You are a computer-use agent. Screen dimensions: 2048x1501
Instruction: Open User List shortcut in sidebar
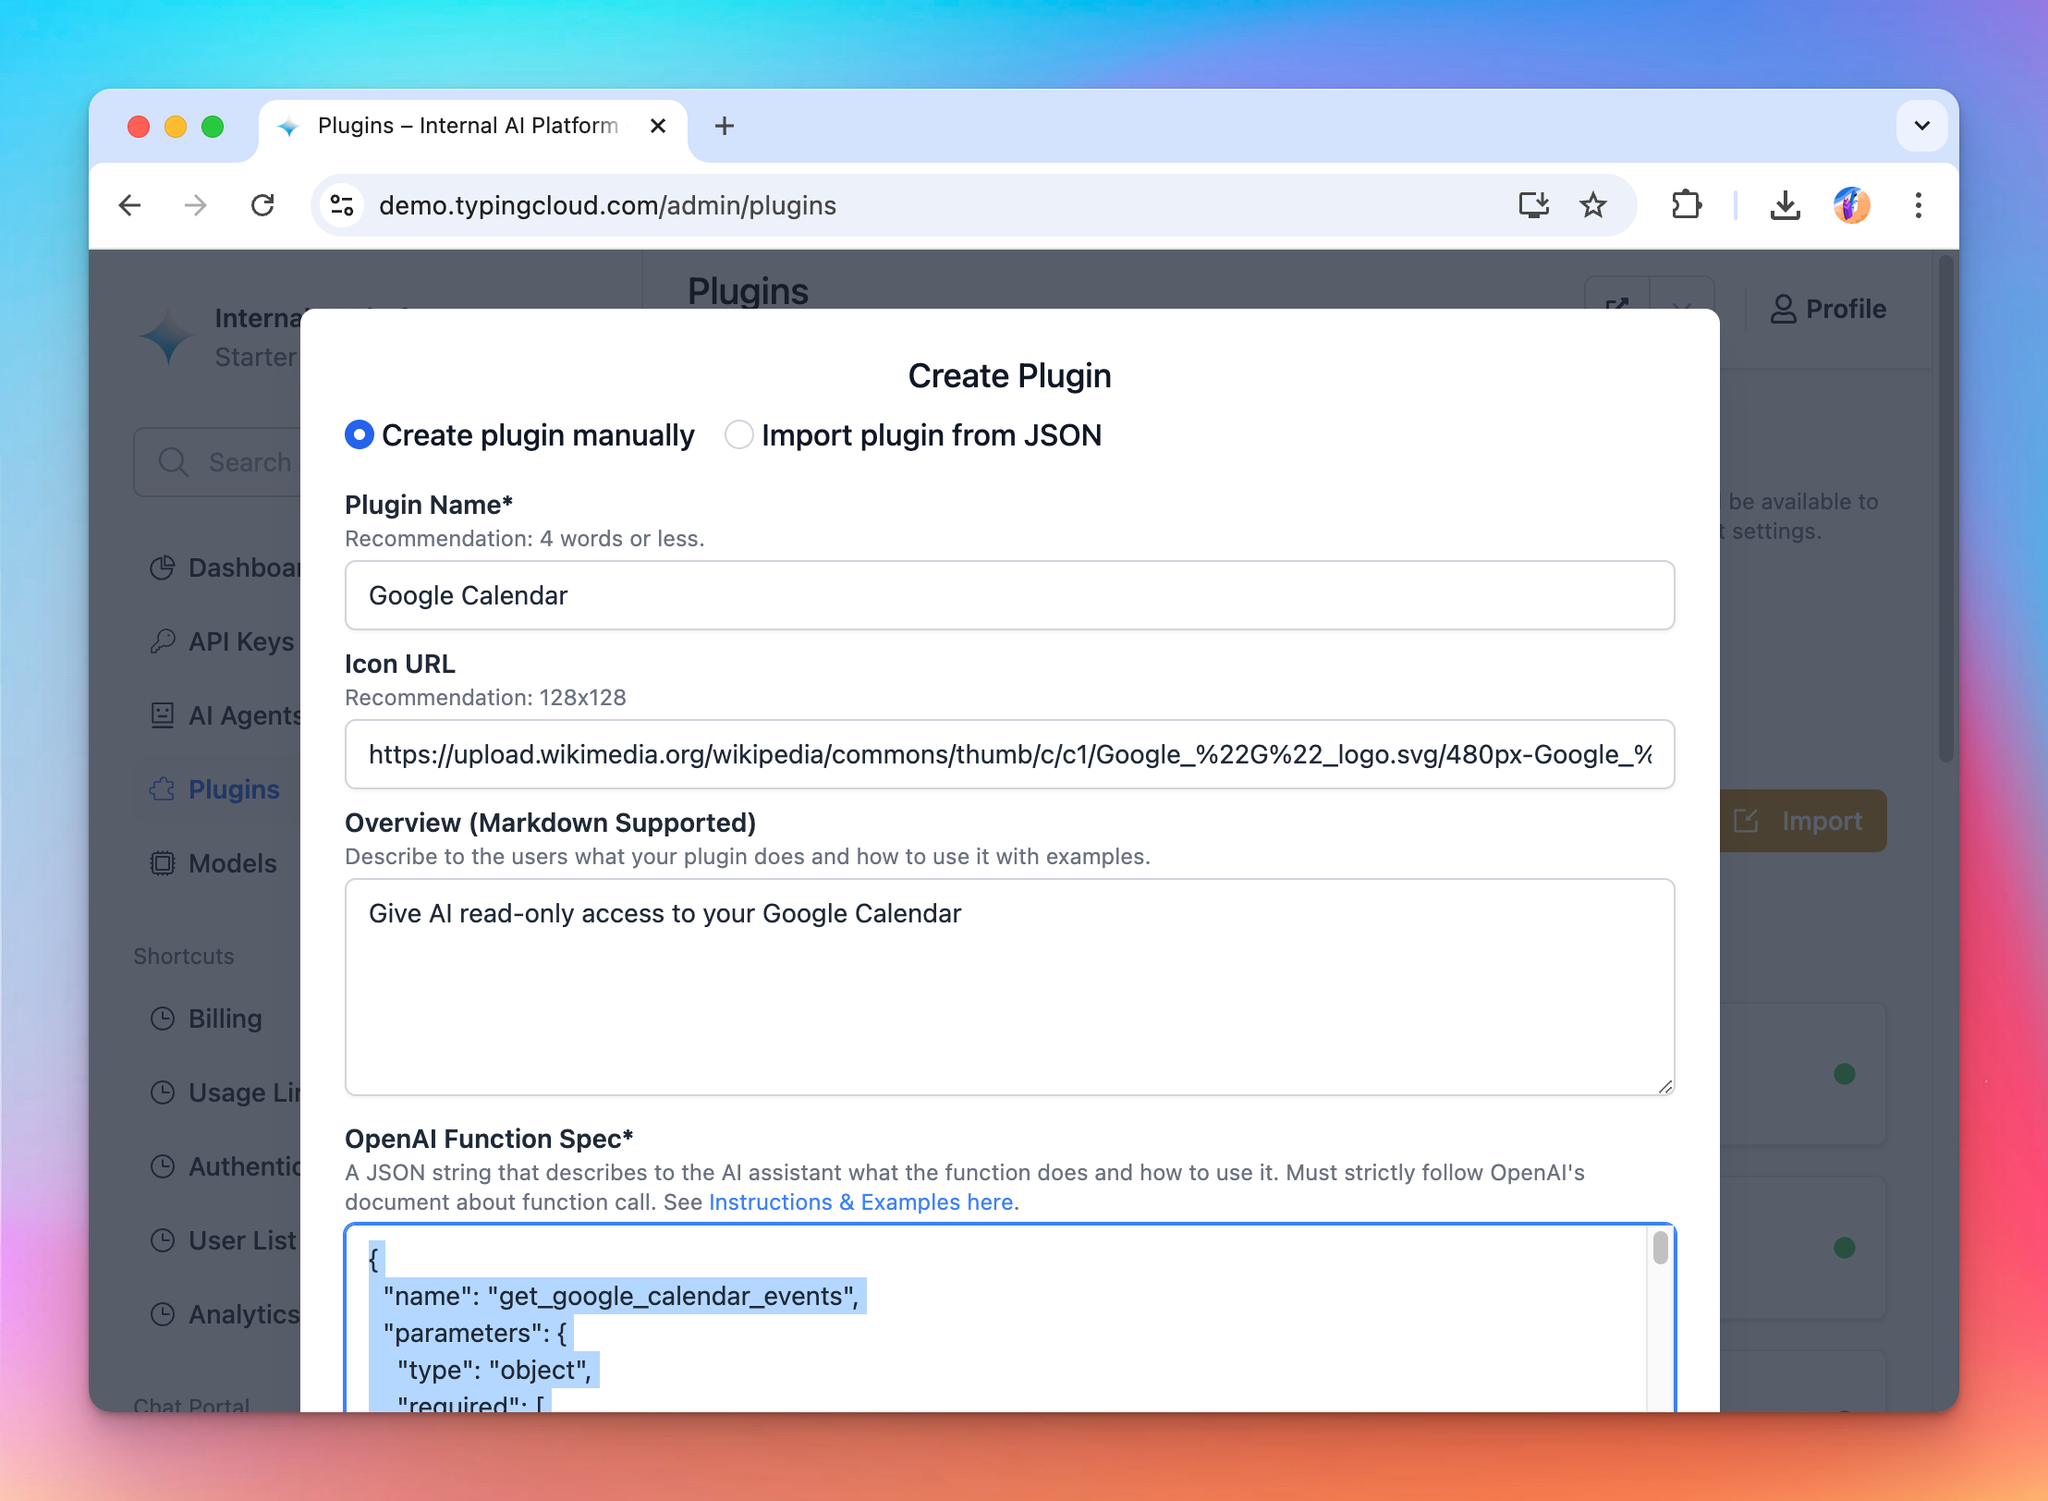[222, 1240]
